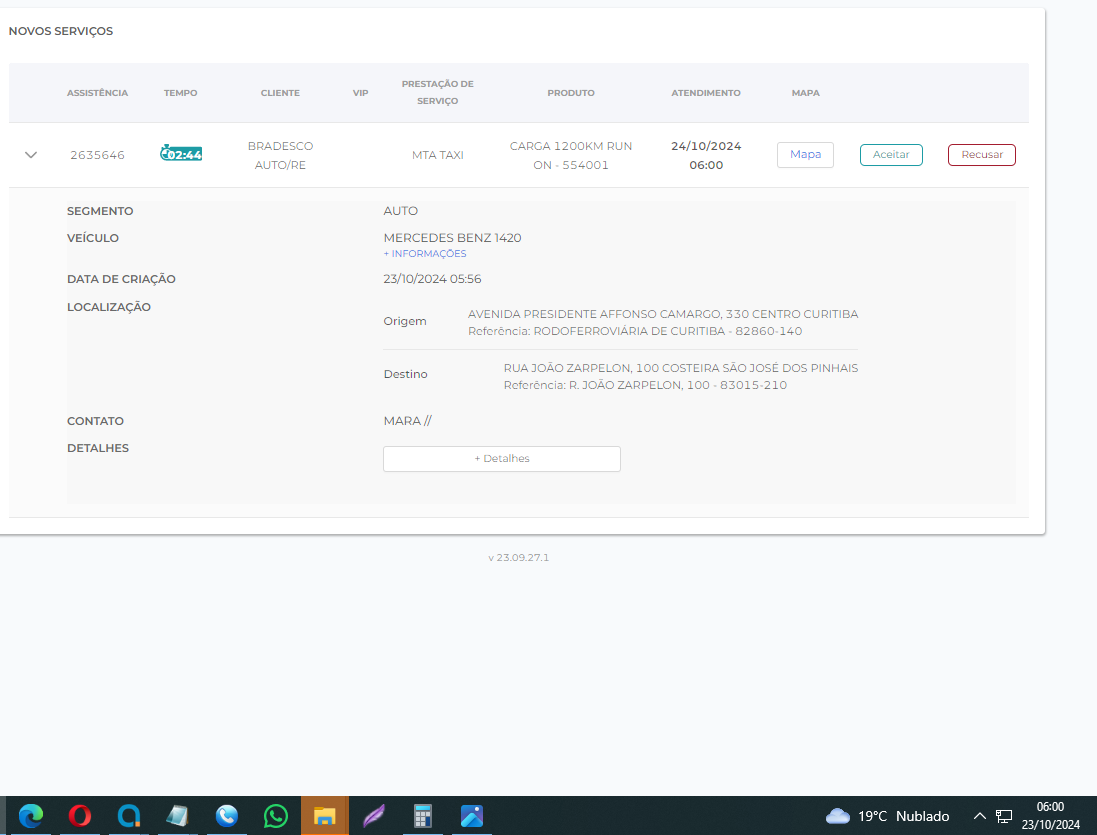Click the Origem label
The width and height of the screenshot is (1097, 835).
[404, 321]
